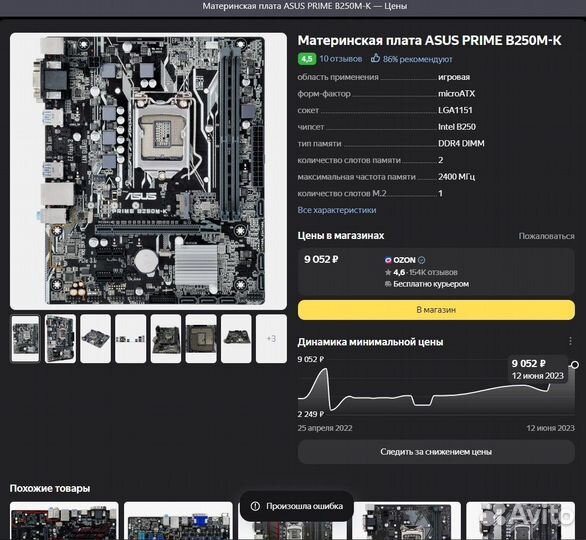Click the green 4,5 rating badge
The height and width of the screenshot is (540, 586).
click(307, 59)
